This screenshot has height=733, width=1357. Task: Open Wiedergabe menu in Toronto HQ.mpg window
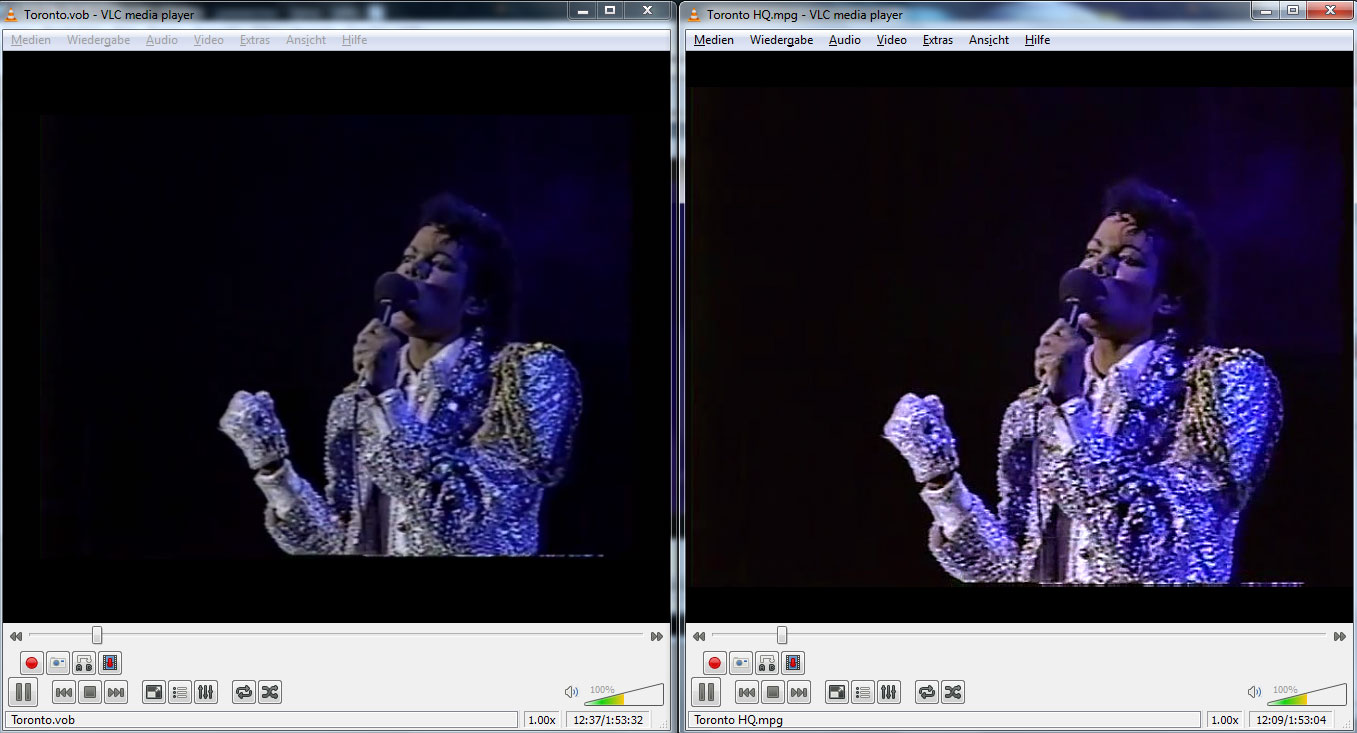(x=781, y=40)
